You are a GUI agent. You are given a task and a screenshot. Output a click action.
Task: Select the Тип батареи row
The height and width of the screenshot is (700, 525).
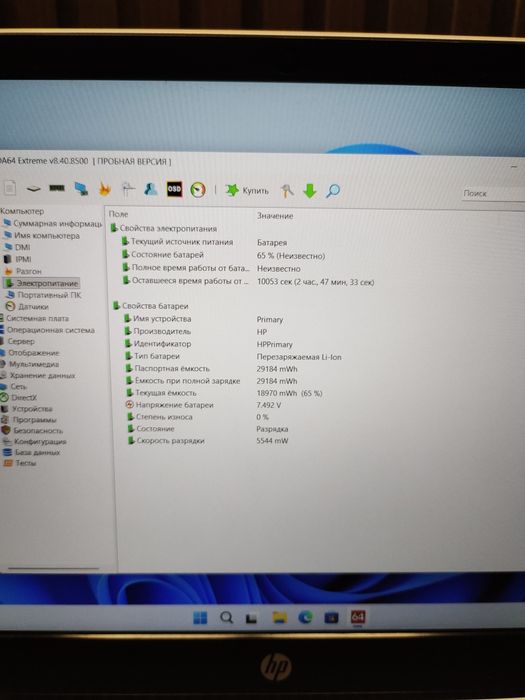(x=152, y=356)
